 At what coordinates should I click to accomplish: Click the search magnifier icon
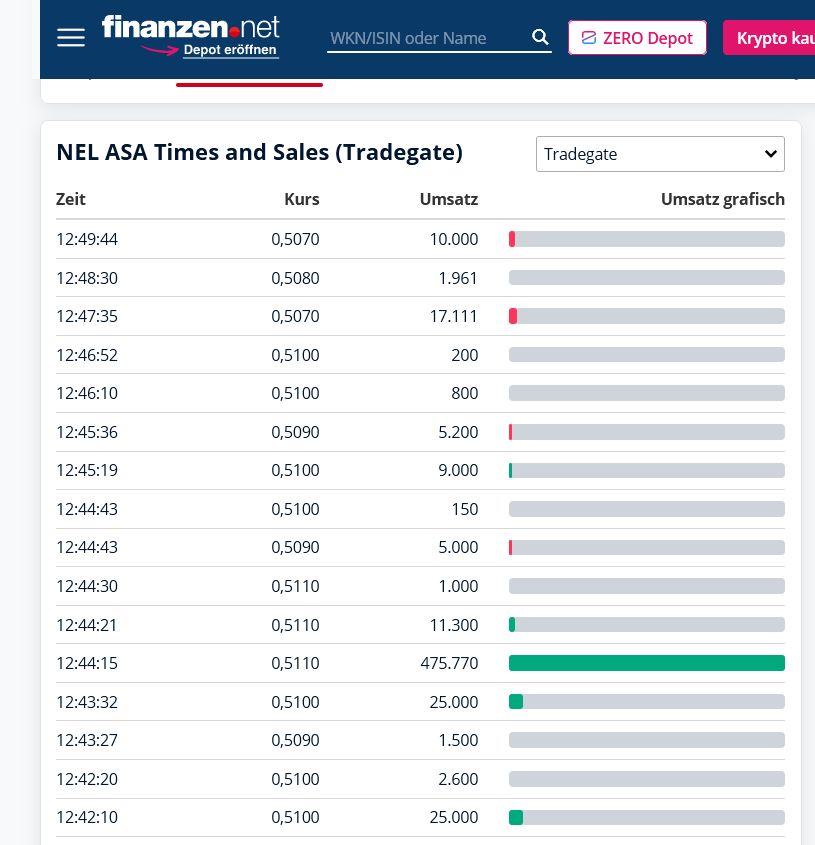tap(540, 38)
